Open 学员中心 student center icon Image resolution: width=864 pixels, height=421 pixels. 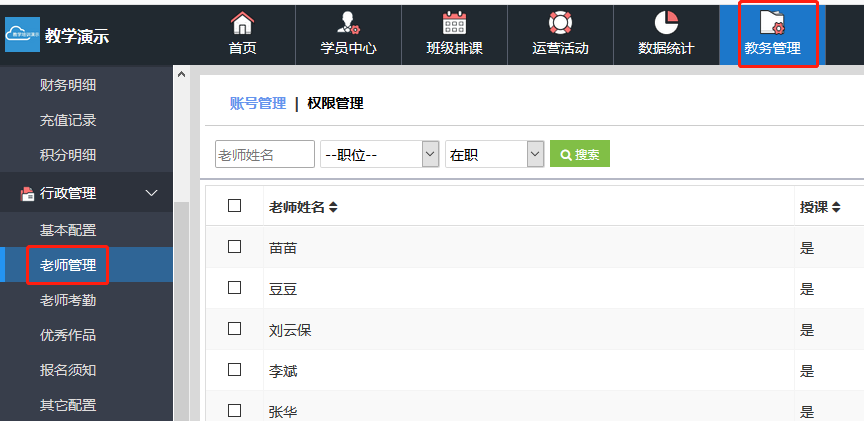pos(348,23)
